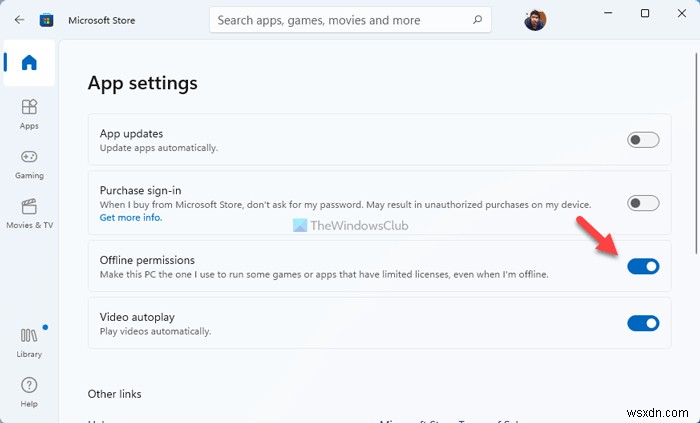Screen dimensions: 700x423
Task: Close the Microsoft Store window
Action: tap(682, 13)
